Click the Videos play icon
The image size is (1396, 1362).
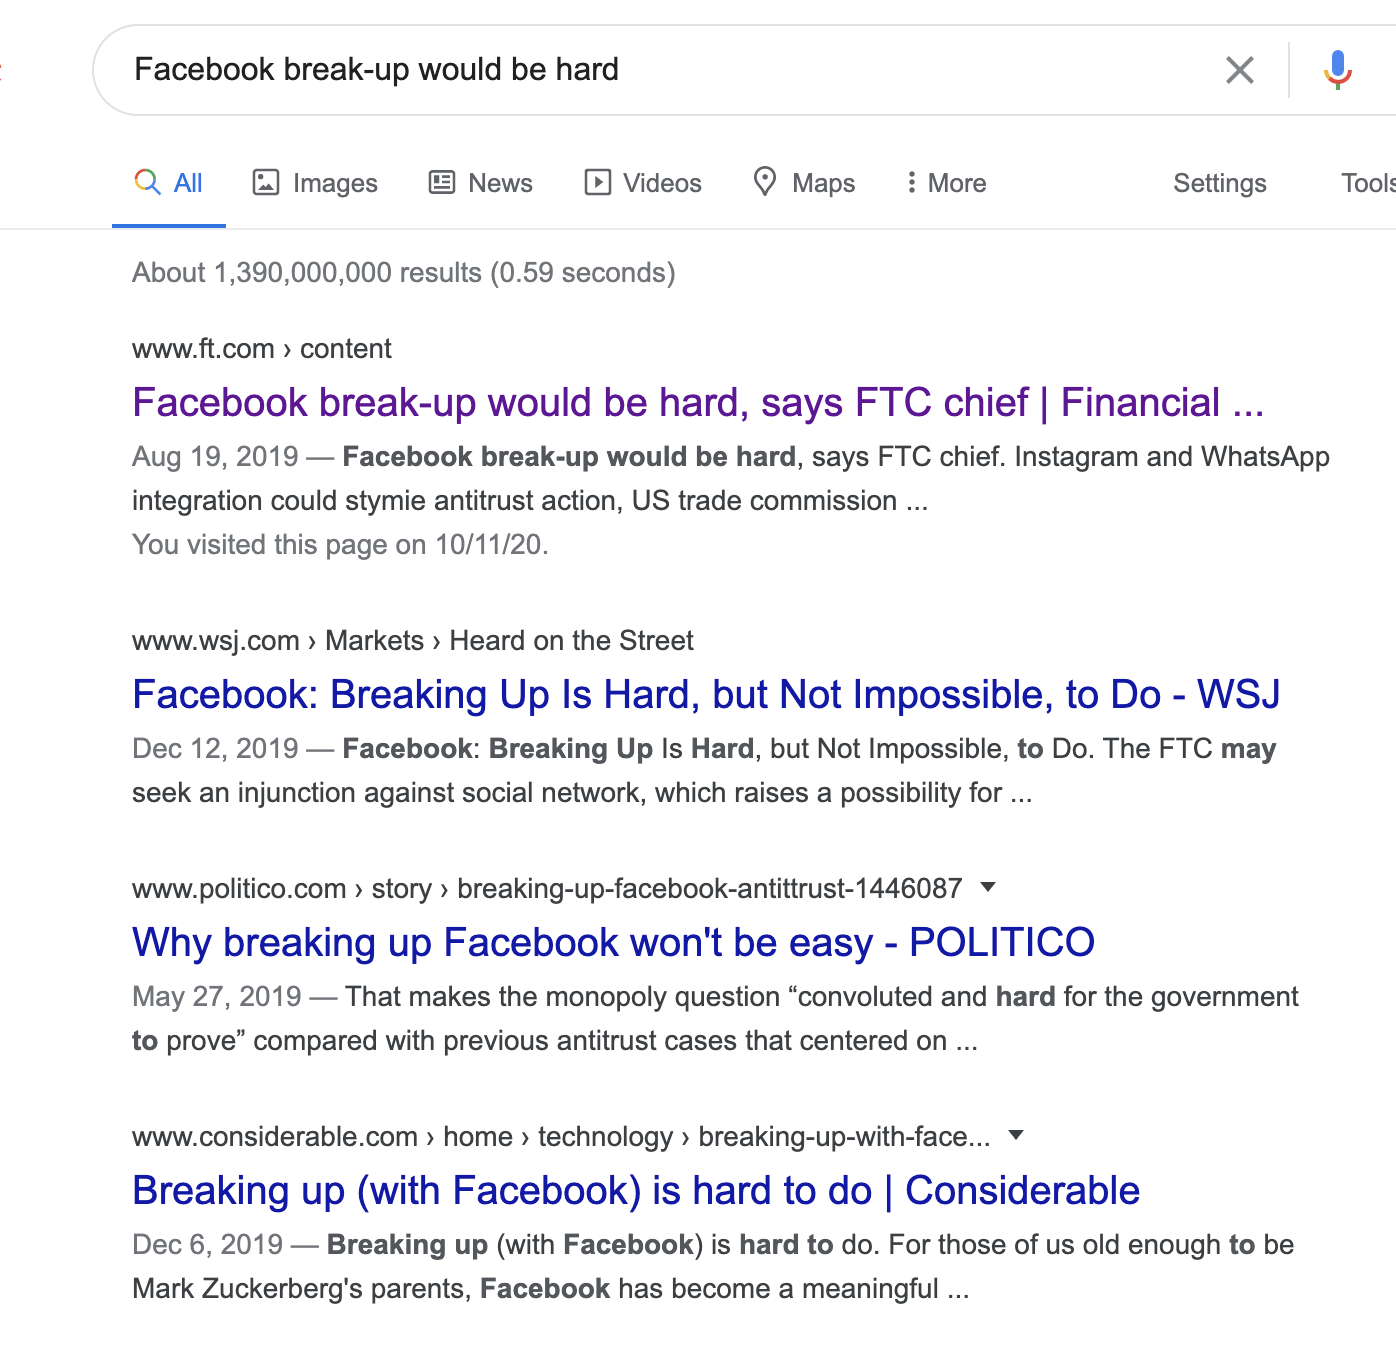click(x=598, y=182)
